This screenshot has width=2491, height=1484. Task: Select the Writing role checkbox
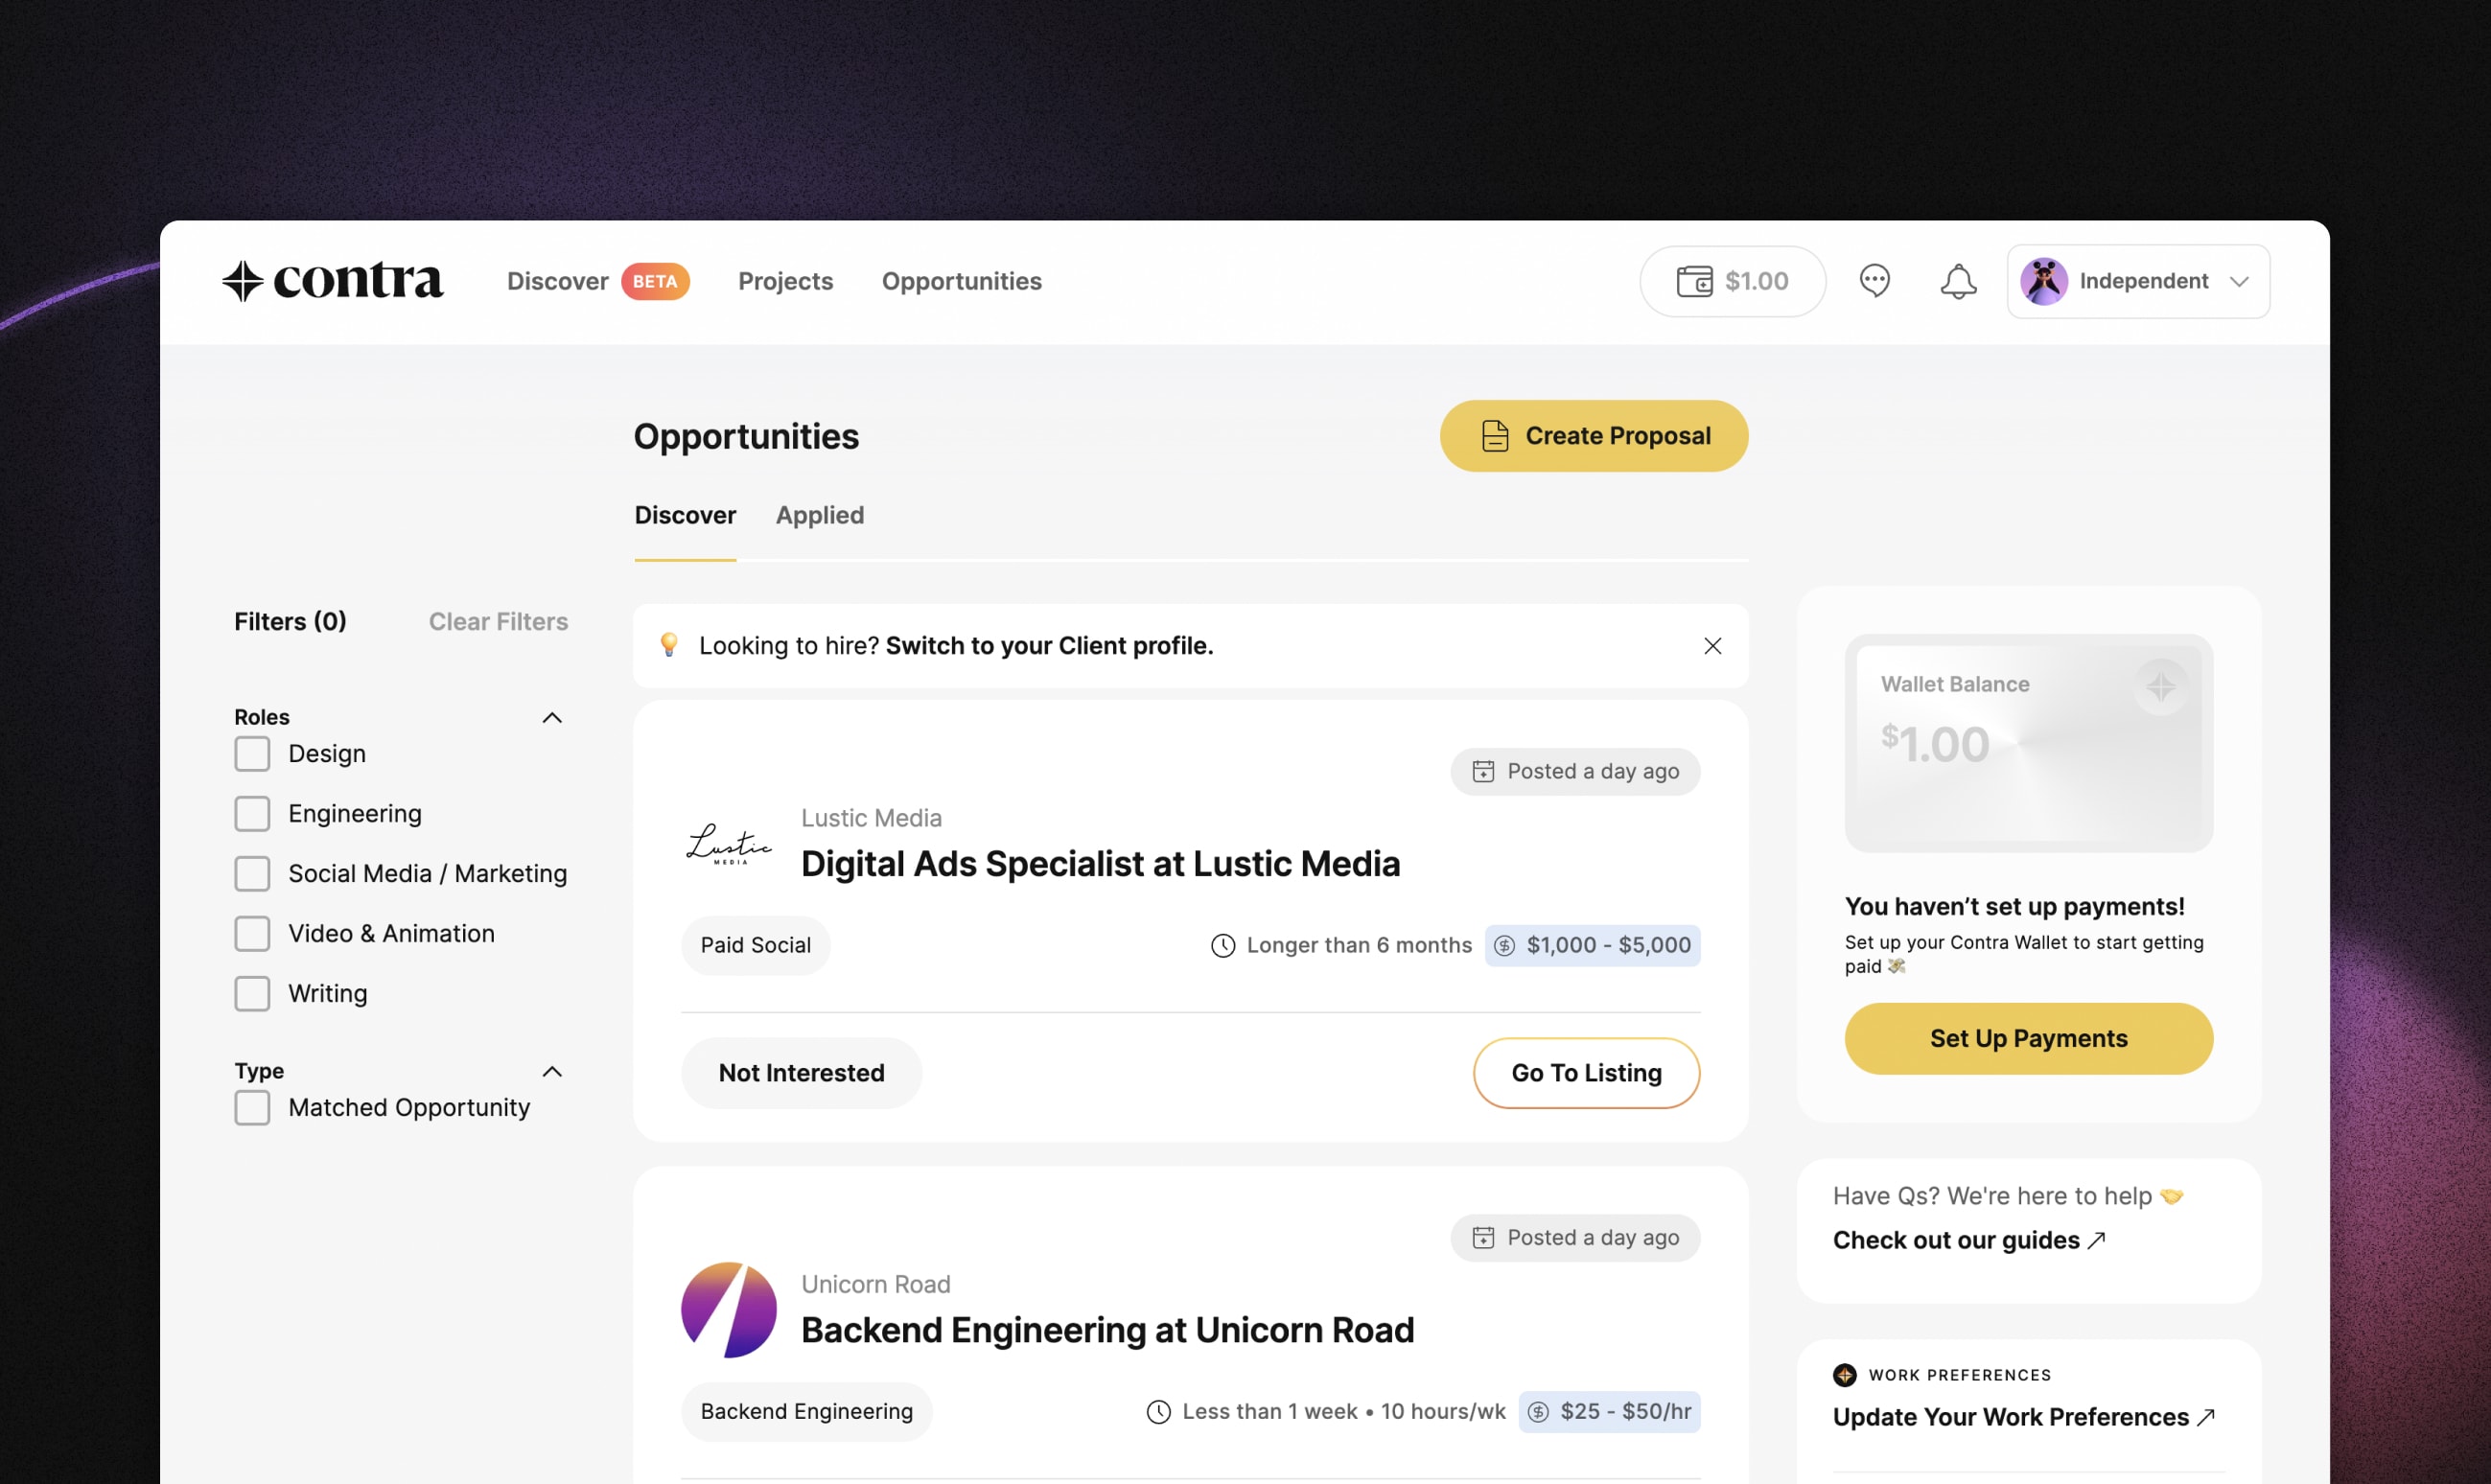pos(252,993)
